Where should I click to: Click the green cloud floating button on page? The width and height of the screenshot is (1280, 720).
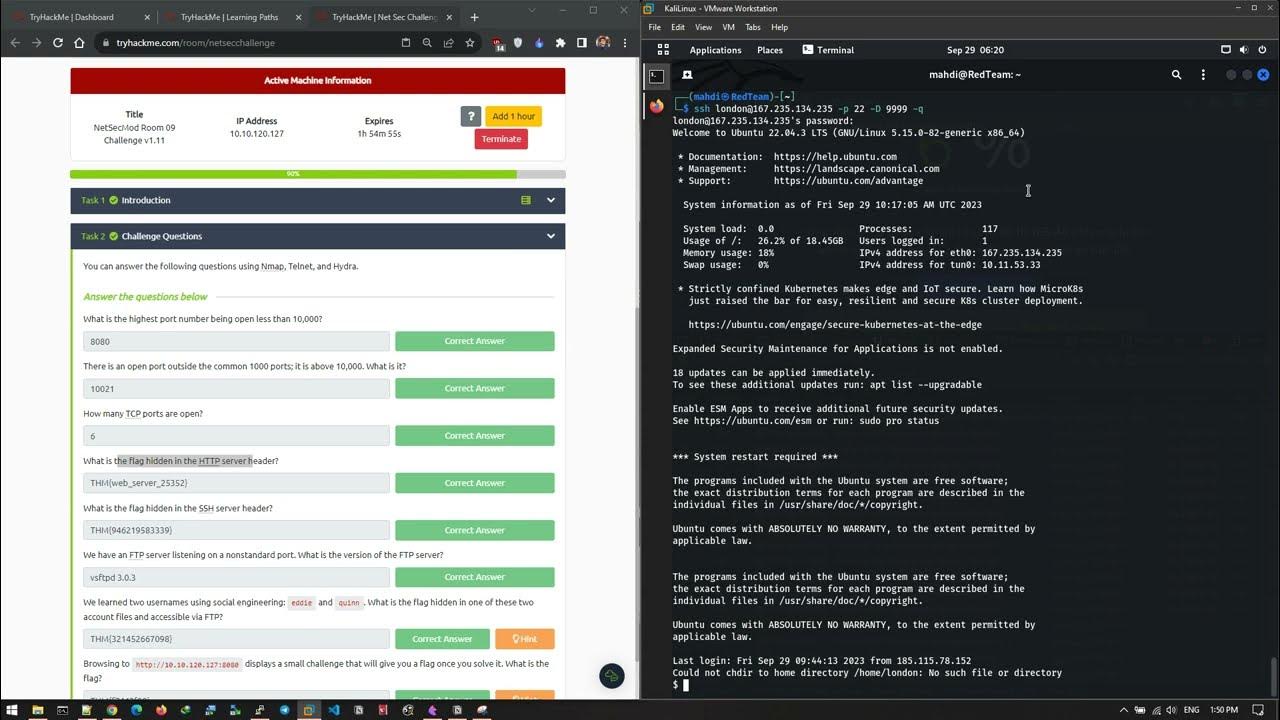click(x=611, y=677)
